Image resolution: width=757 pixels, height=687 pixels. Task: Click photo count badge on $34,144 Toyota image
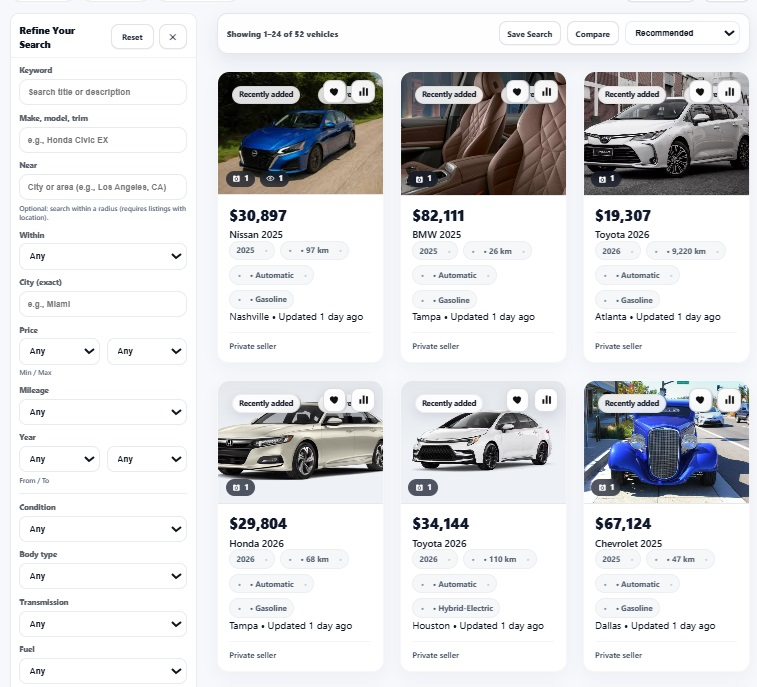[x=423, y=488]
